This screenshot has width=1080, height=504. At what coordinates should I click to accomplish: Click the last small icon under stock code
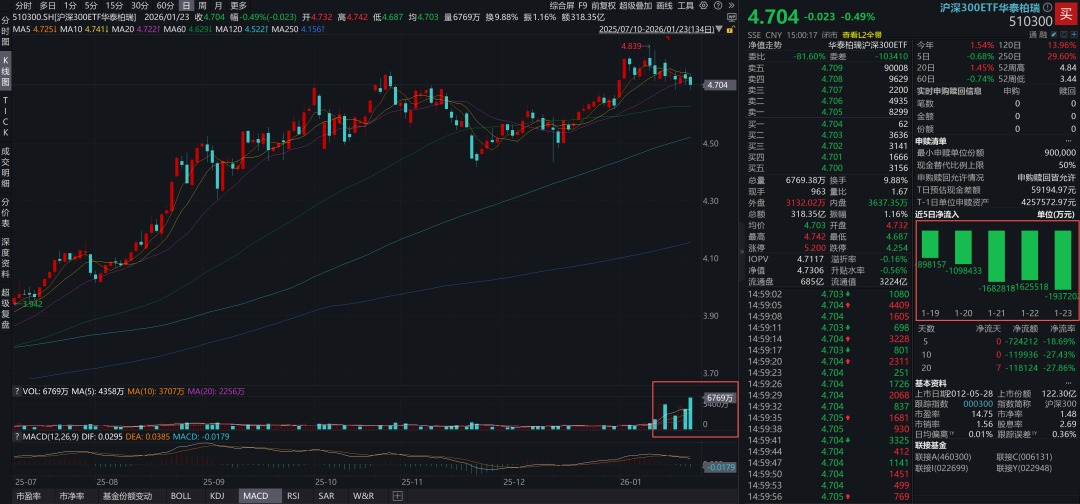coord(1072,34)
